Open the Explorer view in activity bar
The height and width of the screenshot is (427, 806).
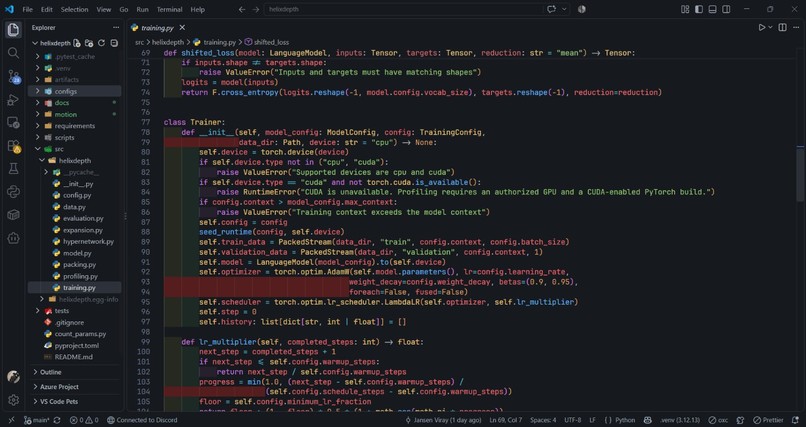pyautogui.click(x=13, y=29)
